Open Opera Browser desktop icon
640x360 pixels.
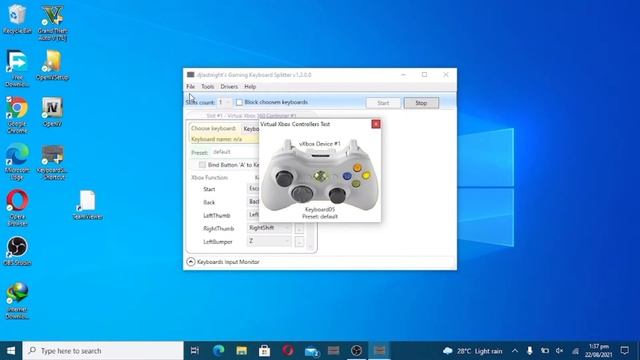17,208
